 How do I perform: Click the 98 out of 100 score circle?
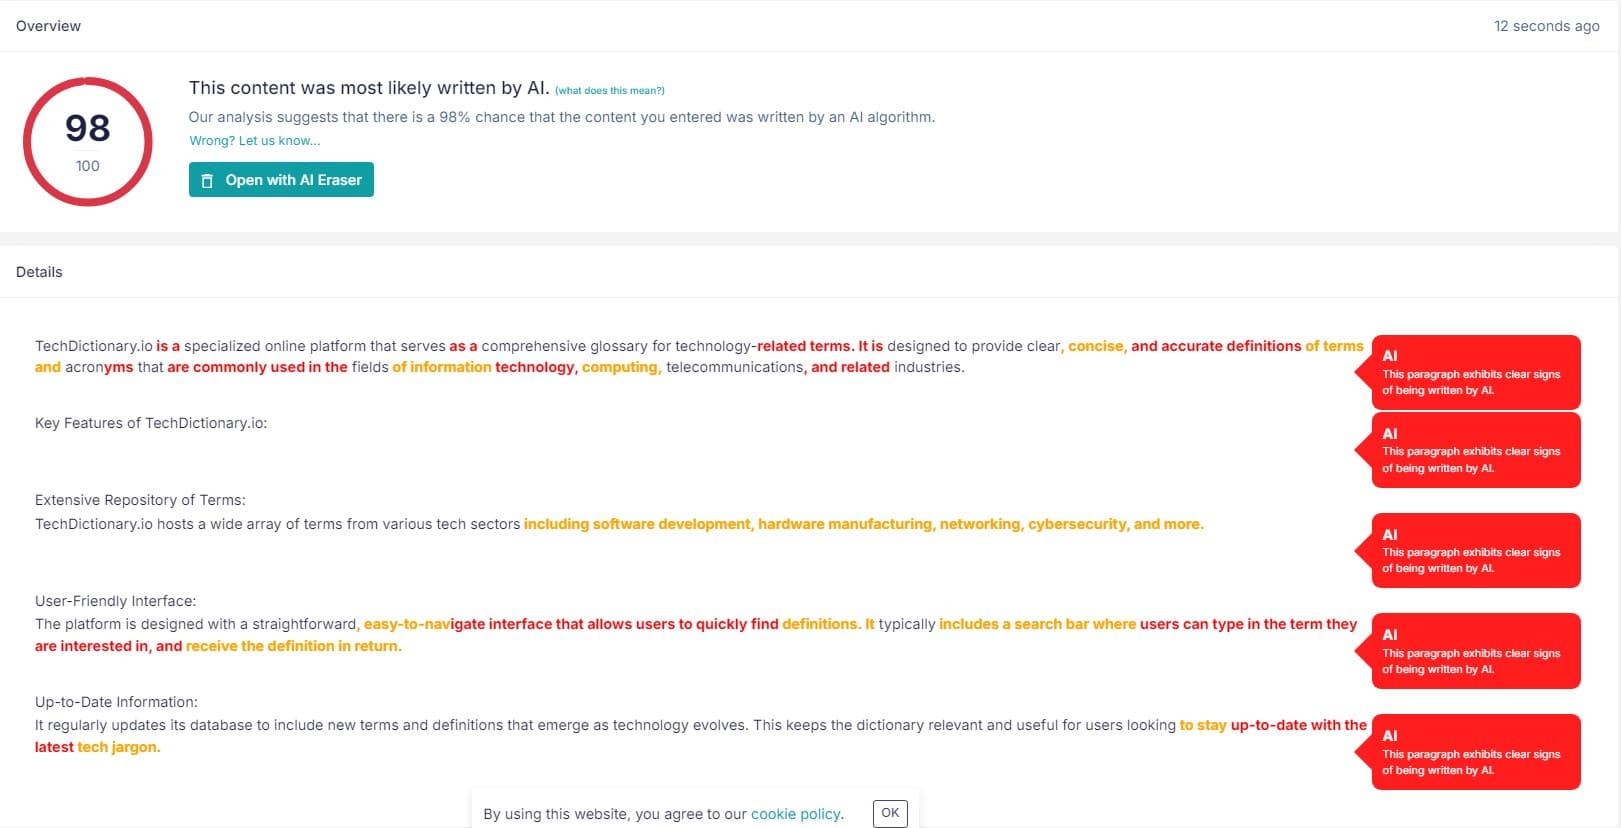[x=88, y=142]
